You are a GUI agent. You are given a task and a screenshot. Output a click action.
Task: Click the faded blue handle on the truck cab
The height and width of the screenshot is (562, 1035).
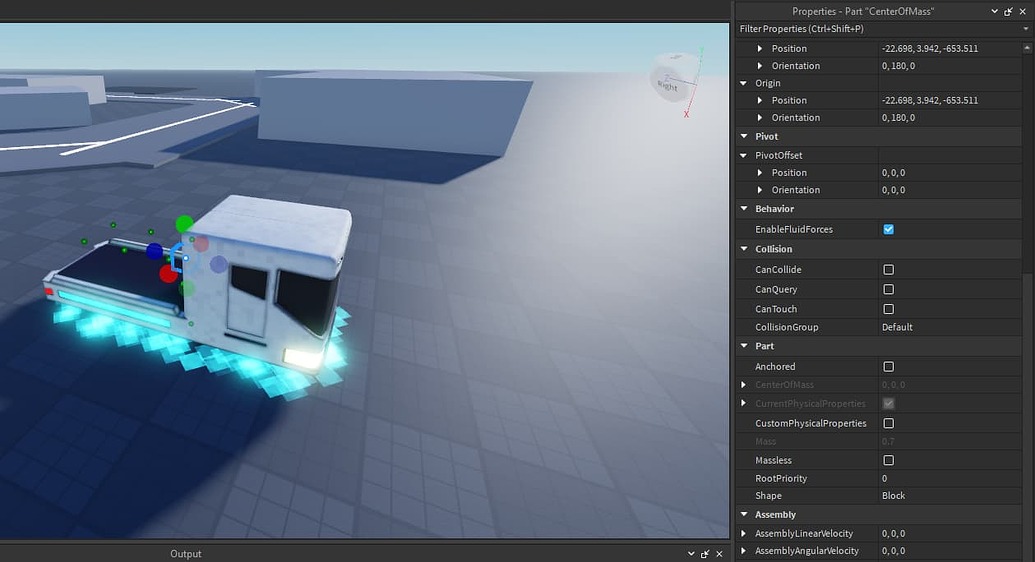pos(218,264)
